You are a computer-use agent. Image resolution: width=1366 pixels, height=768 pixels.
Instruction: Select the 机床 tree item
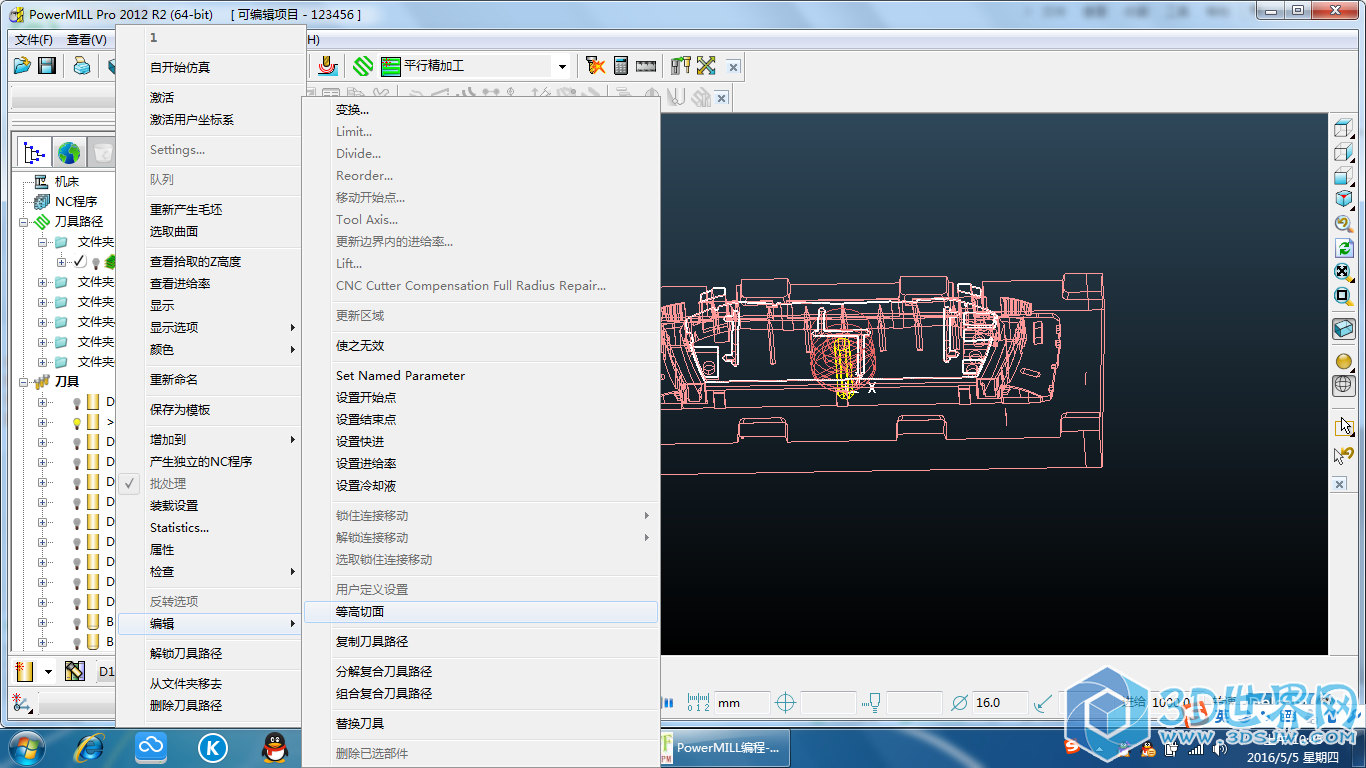tap(66, 182)
